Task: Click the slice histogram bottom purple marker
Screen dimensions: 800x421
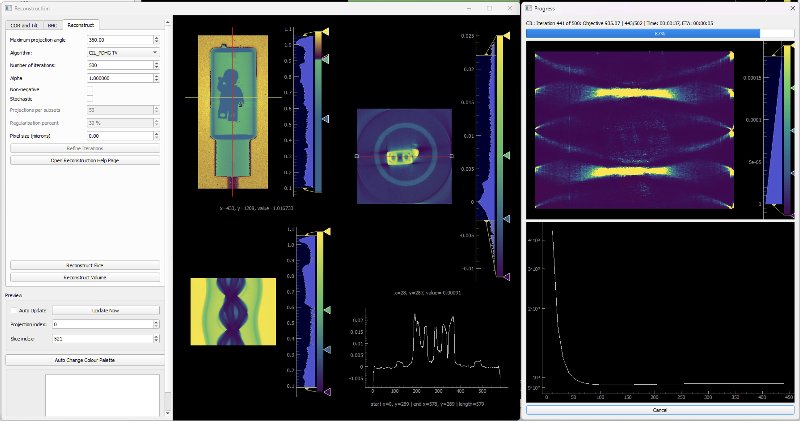Action: pyautogui.click(x=506, y=277)
